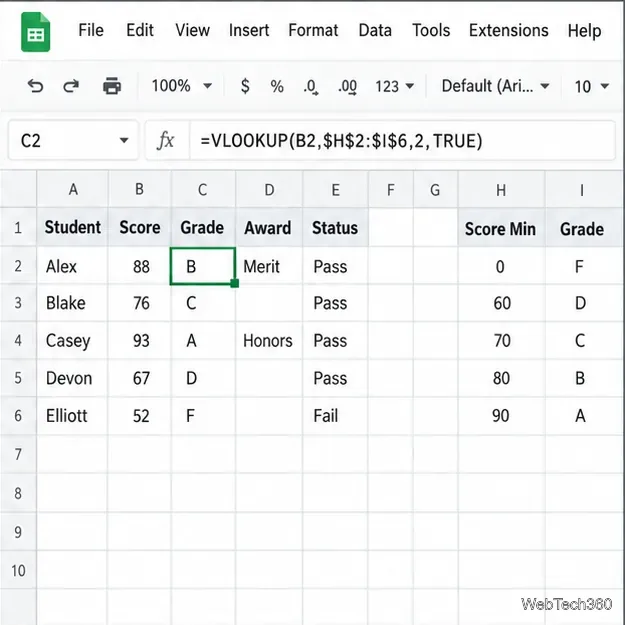Select column B header
The image size is (625, 625).
140,189
